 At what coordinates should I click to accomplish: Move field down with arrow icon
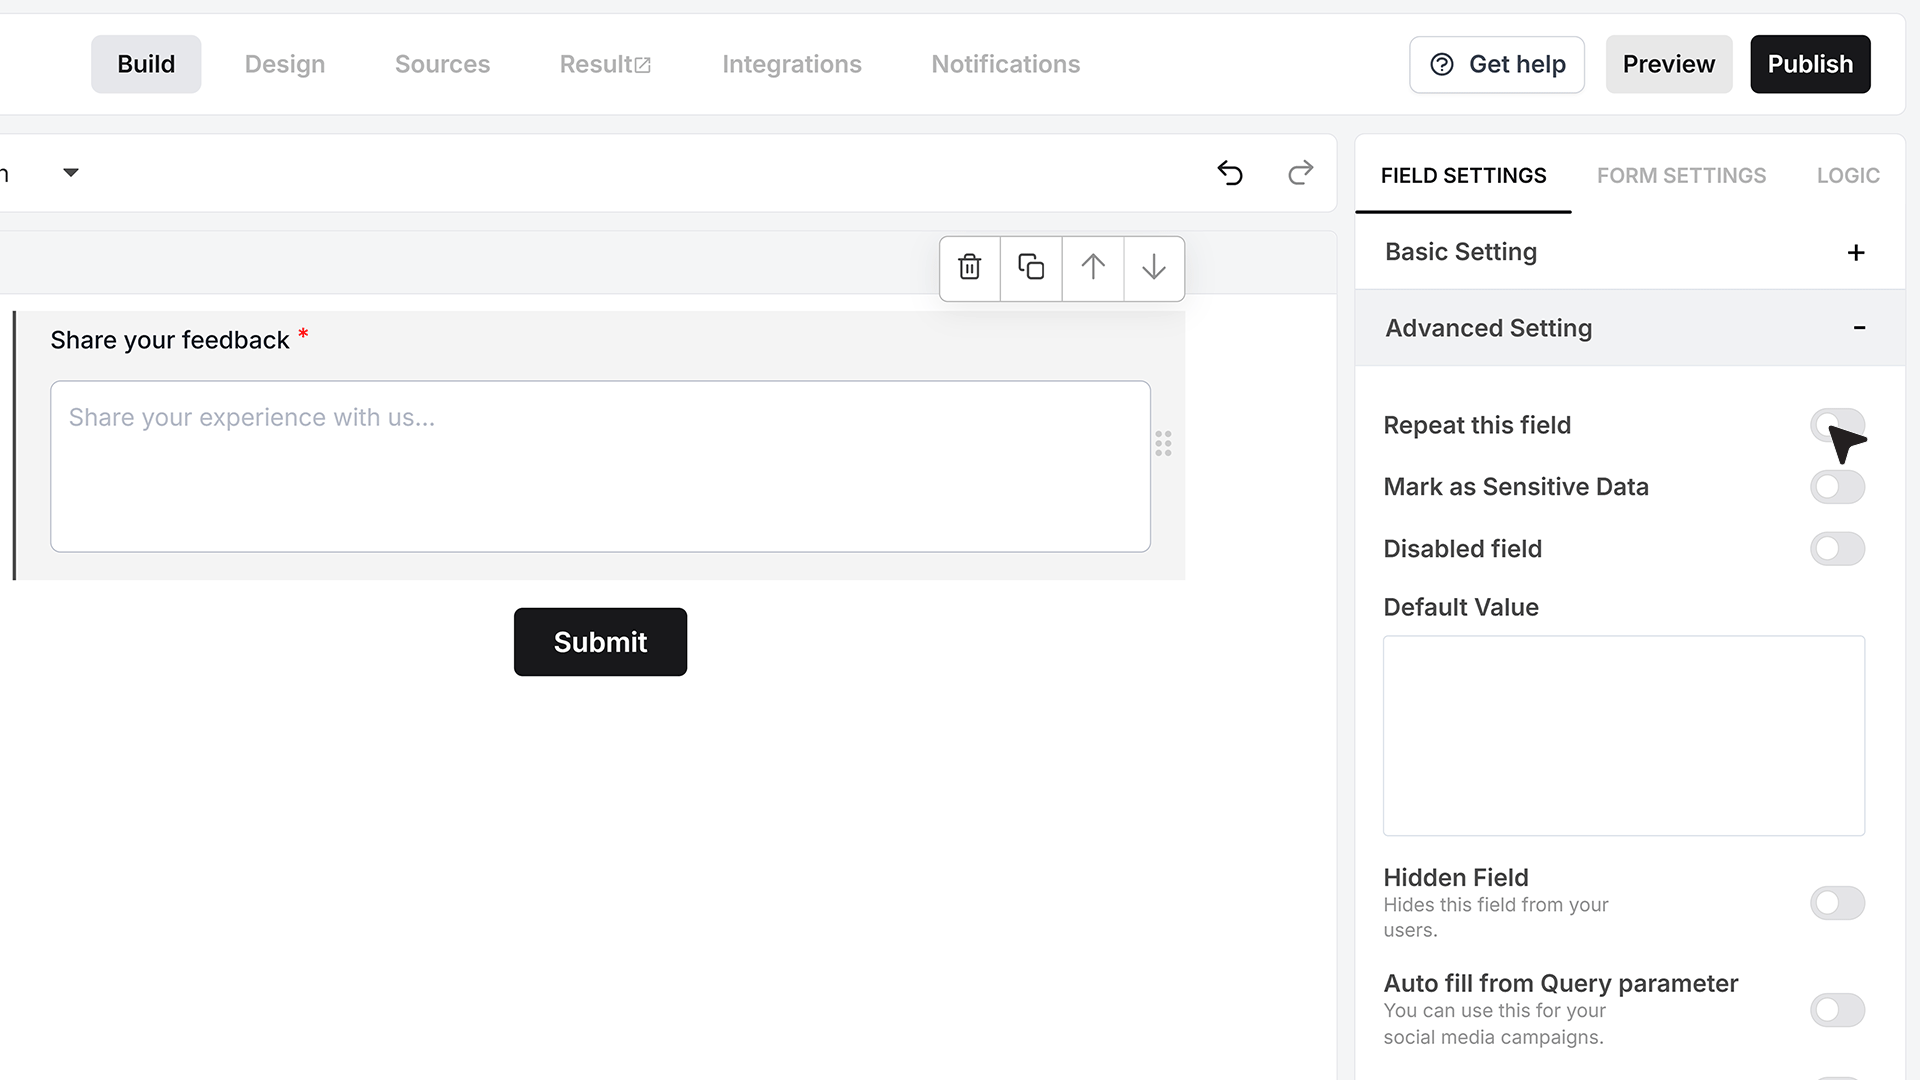(x=1154, y=267)
